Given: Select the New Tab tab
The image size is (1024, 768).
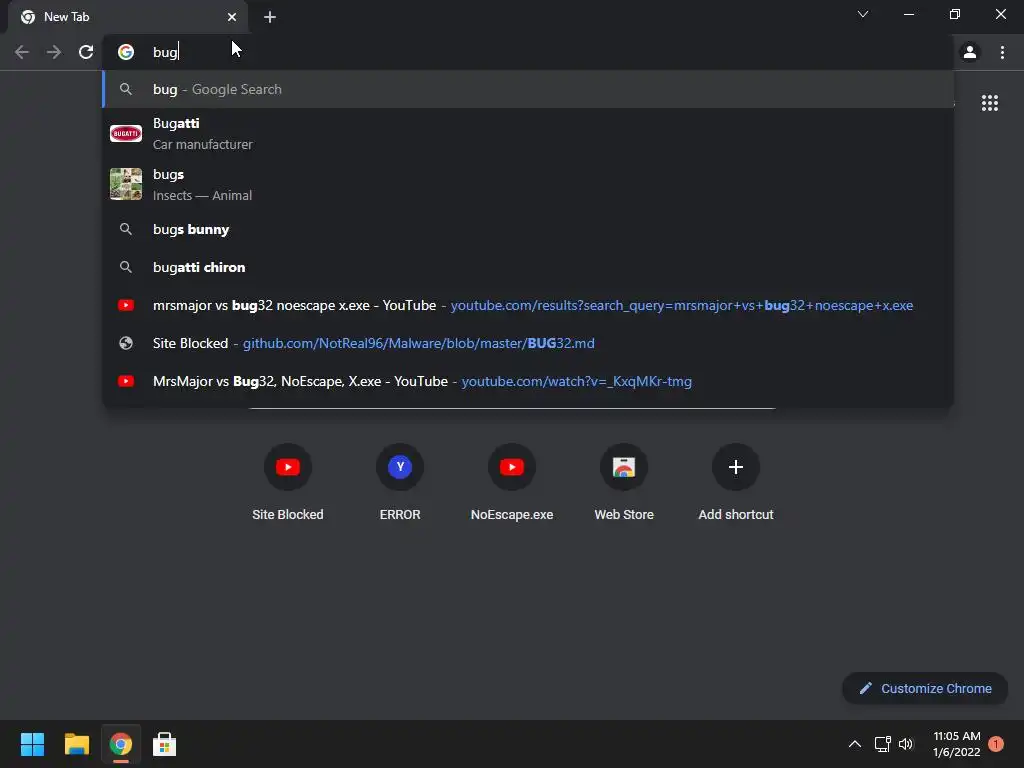Looking at the screenshot, I should click(129, 17).
